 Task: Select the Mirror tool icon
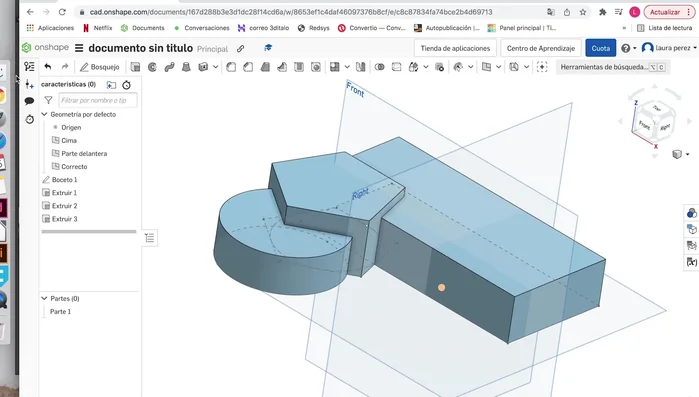361,67
